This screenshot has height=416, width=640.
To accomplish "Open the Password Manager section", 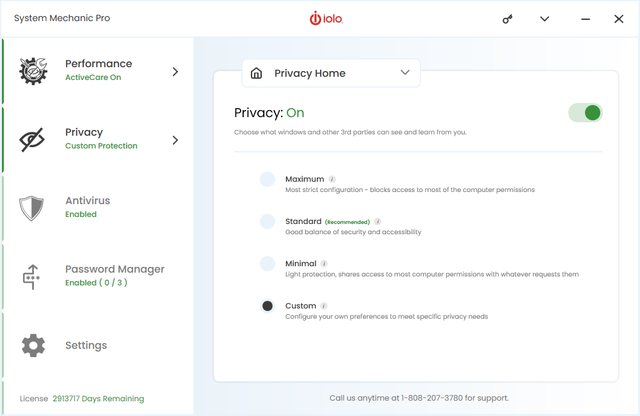I will pos(114,275).
